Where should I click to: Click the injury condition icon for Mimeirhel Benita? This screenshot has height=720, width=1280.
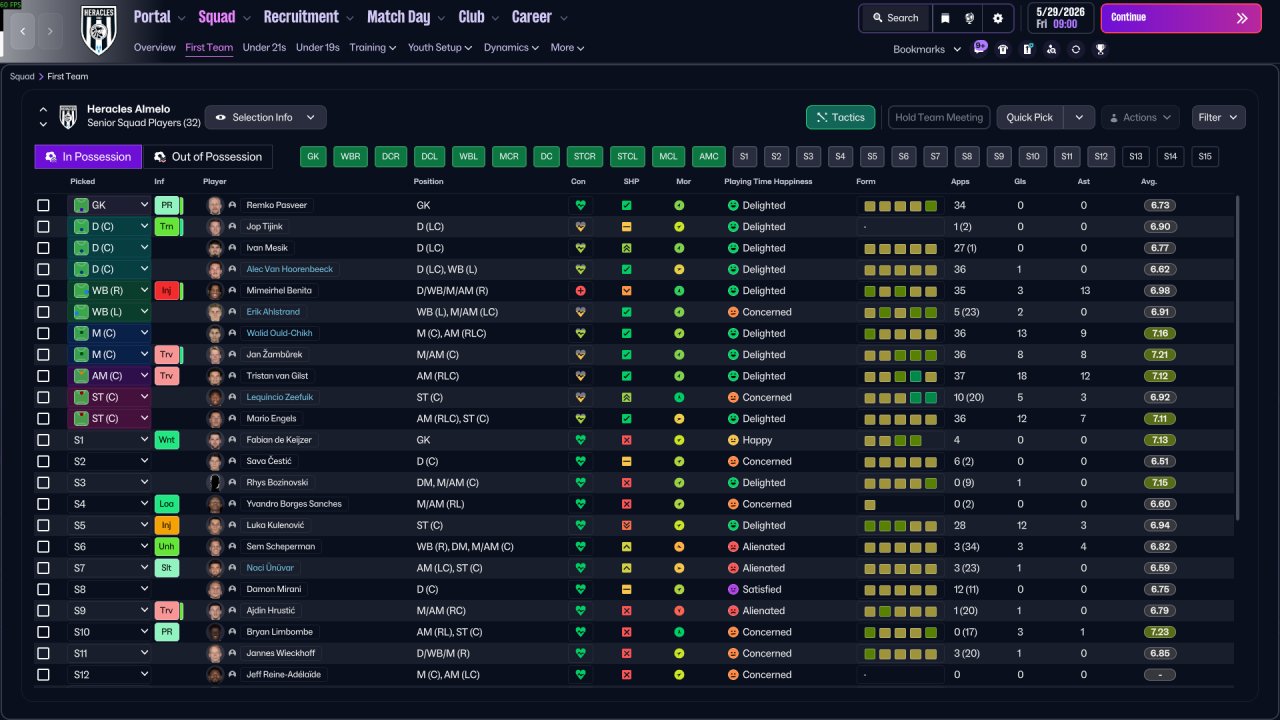[x=579, y=291]
